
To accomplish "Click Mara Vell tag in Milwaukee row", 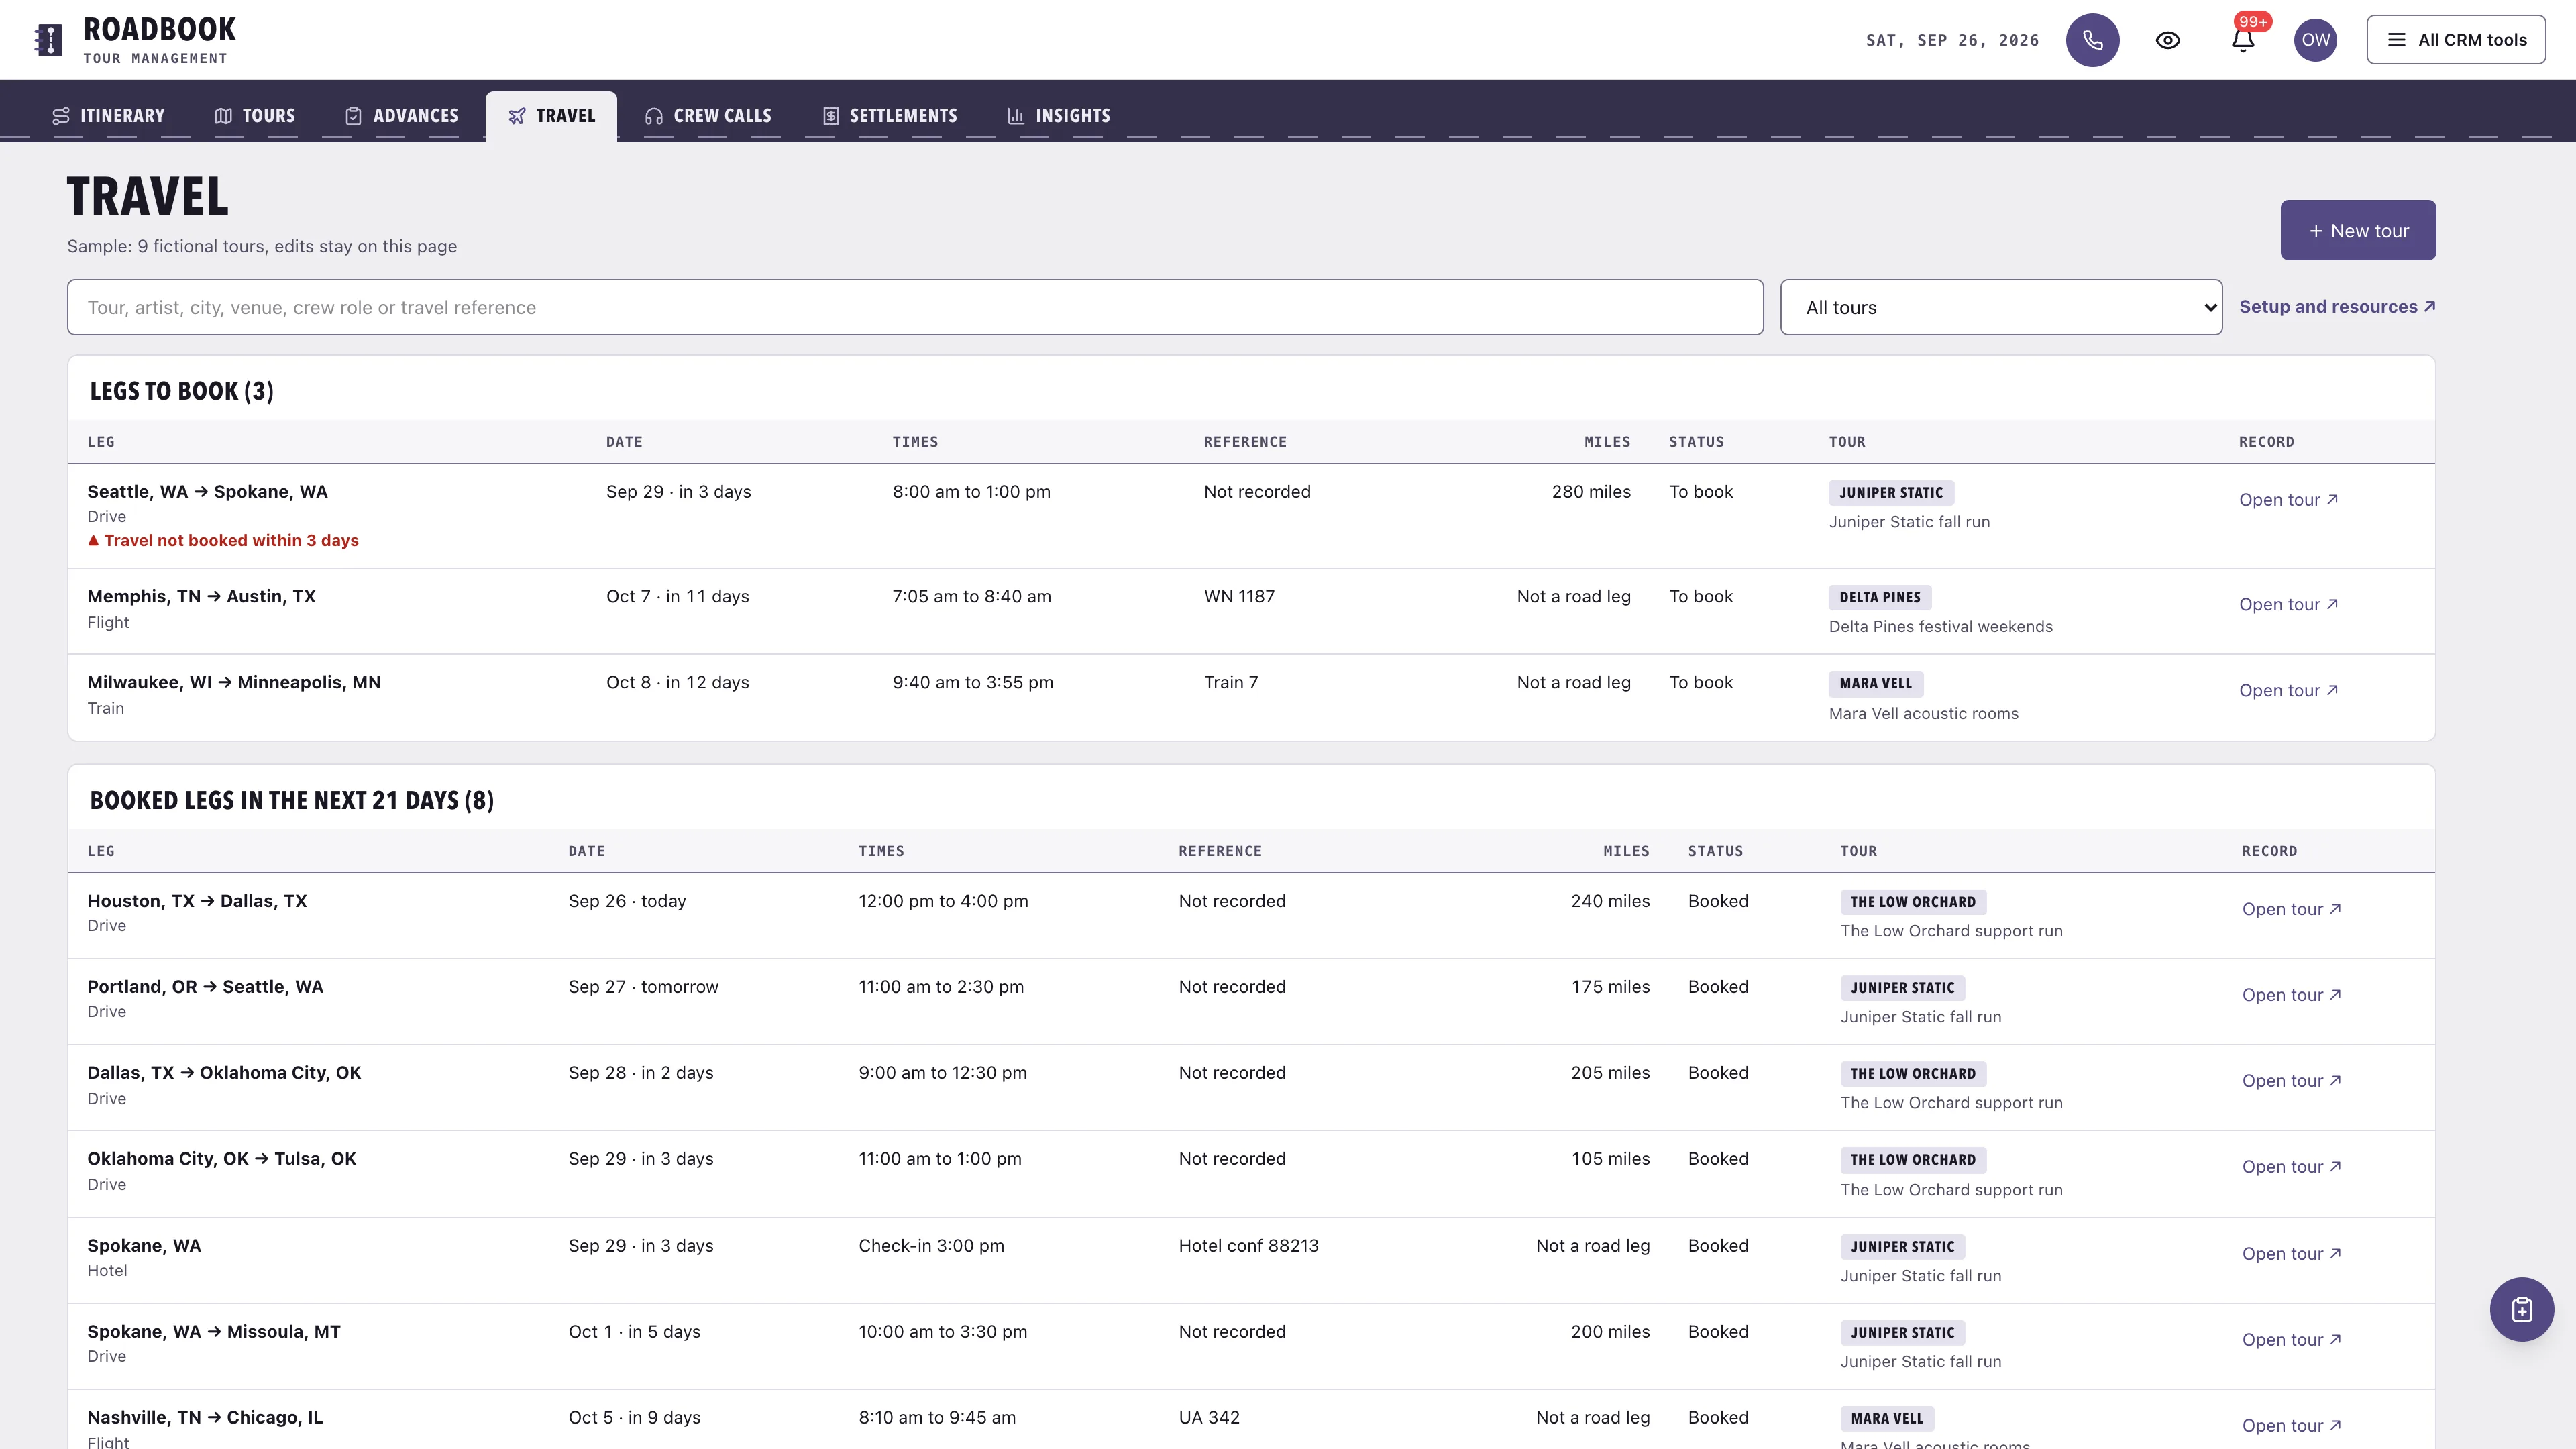I will 1875,683.
